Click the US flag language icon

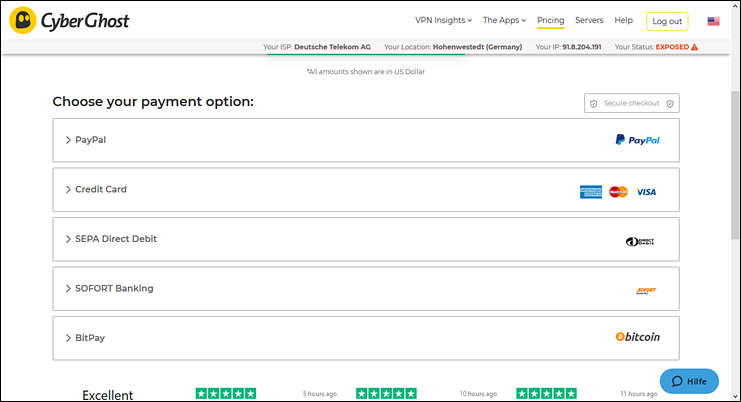point(714,21)
